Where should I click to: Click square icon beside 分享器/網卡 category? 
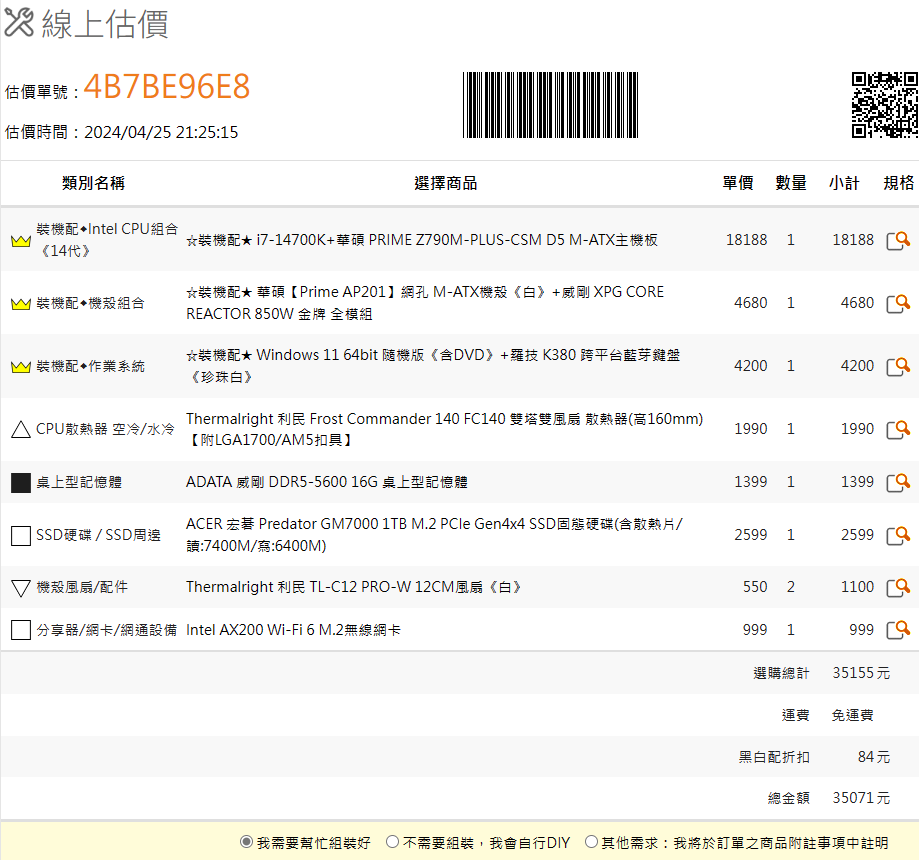pos(21,630)
